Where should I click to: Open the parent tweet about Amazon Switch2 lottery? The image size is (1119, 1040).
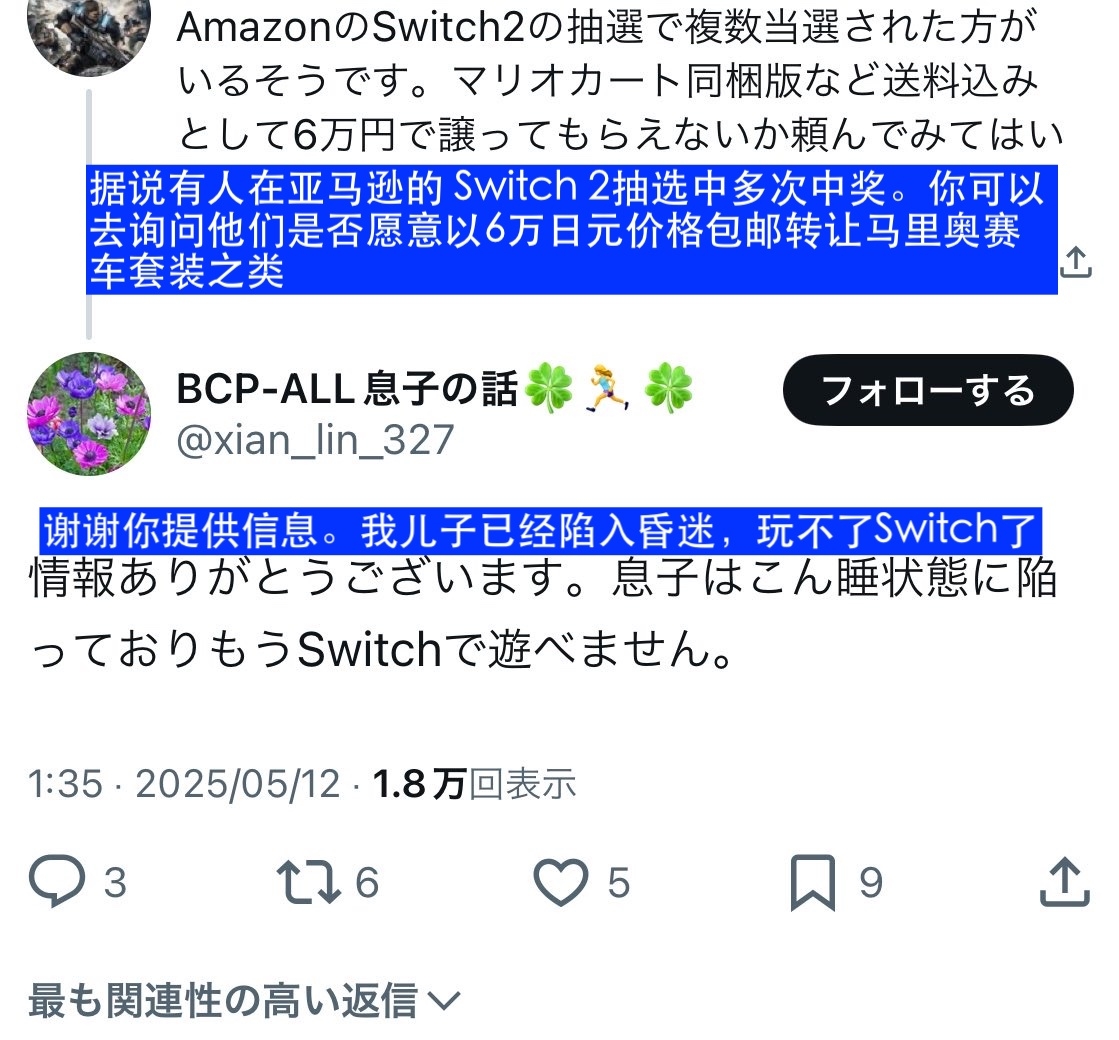tap(619, 80)
